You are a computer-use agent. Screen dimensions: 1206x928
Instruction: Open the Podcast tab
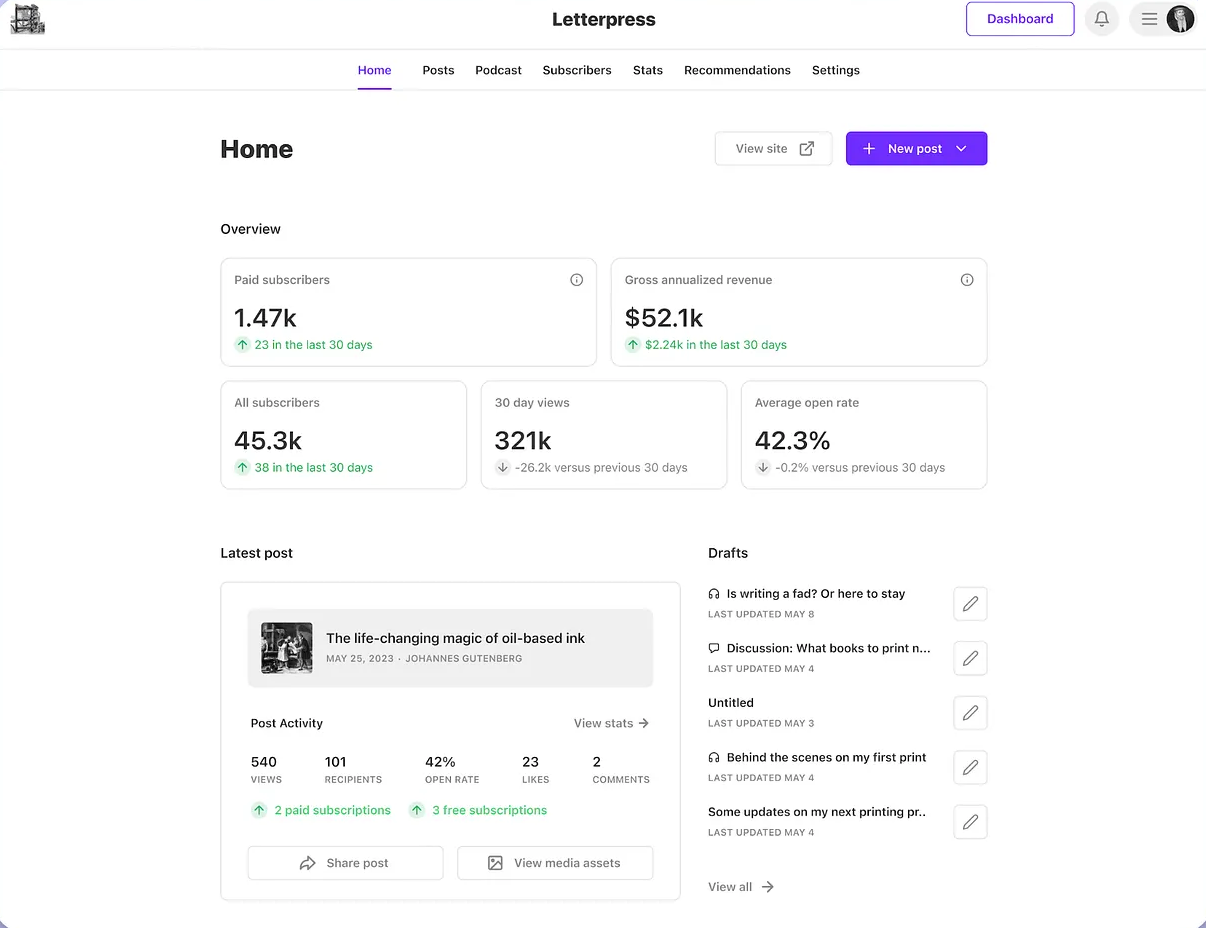pos(499,70)
